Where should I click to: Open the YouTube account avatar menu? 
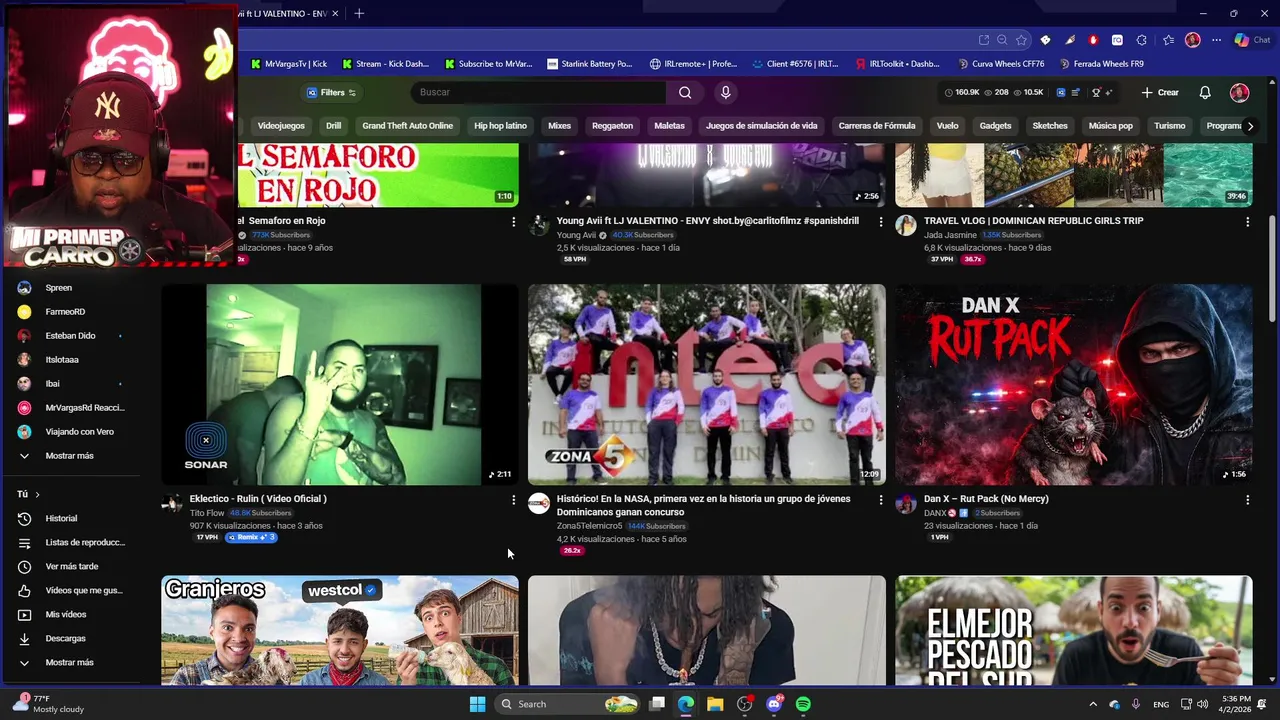click(1239, 92)
